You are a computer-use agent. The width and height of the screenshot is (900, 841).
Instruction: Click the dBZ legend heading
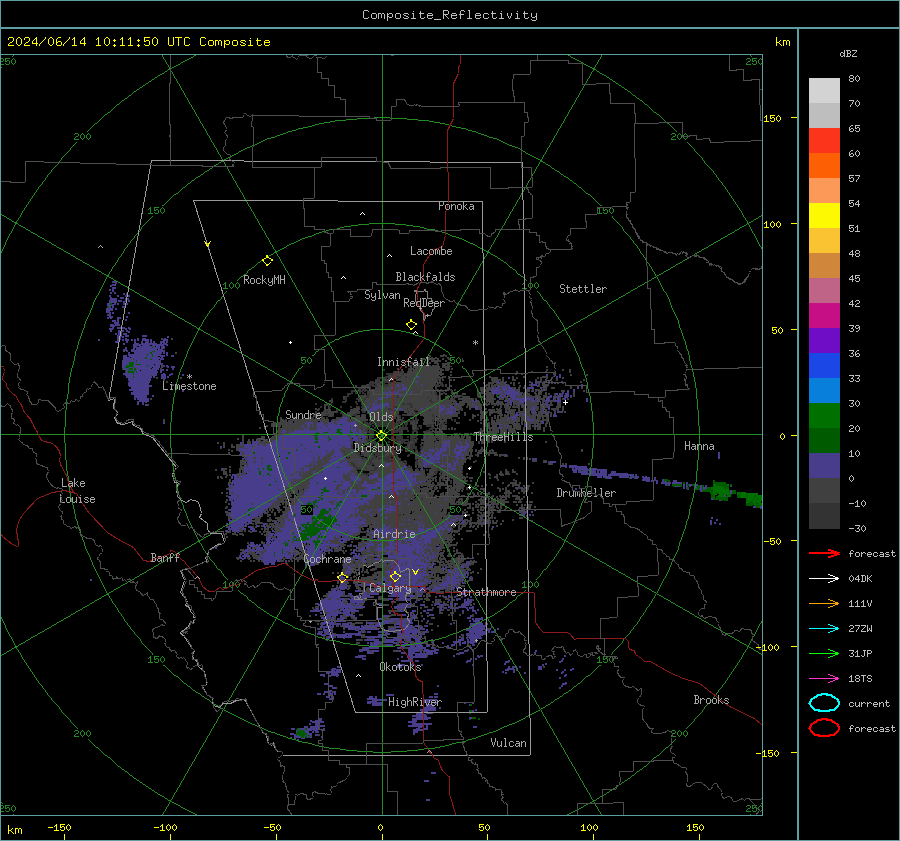click(x=848, y=53)
